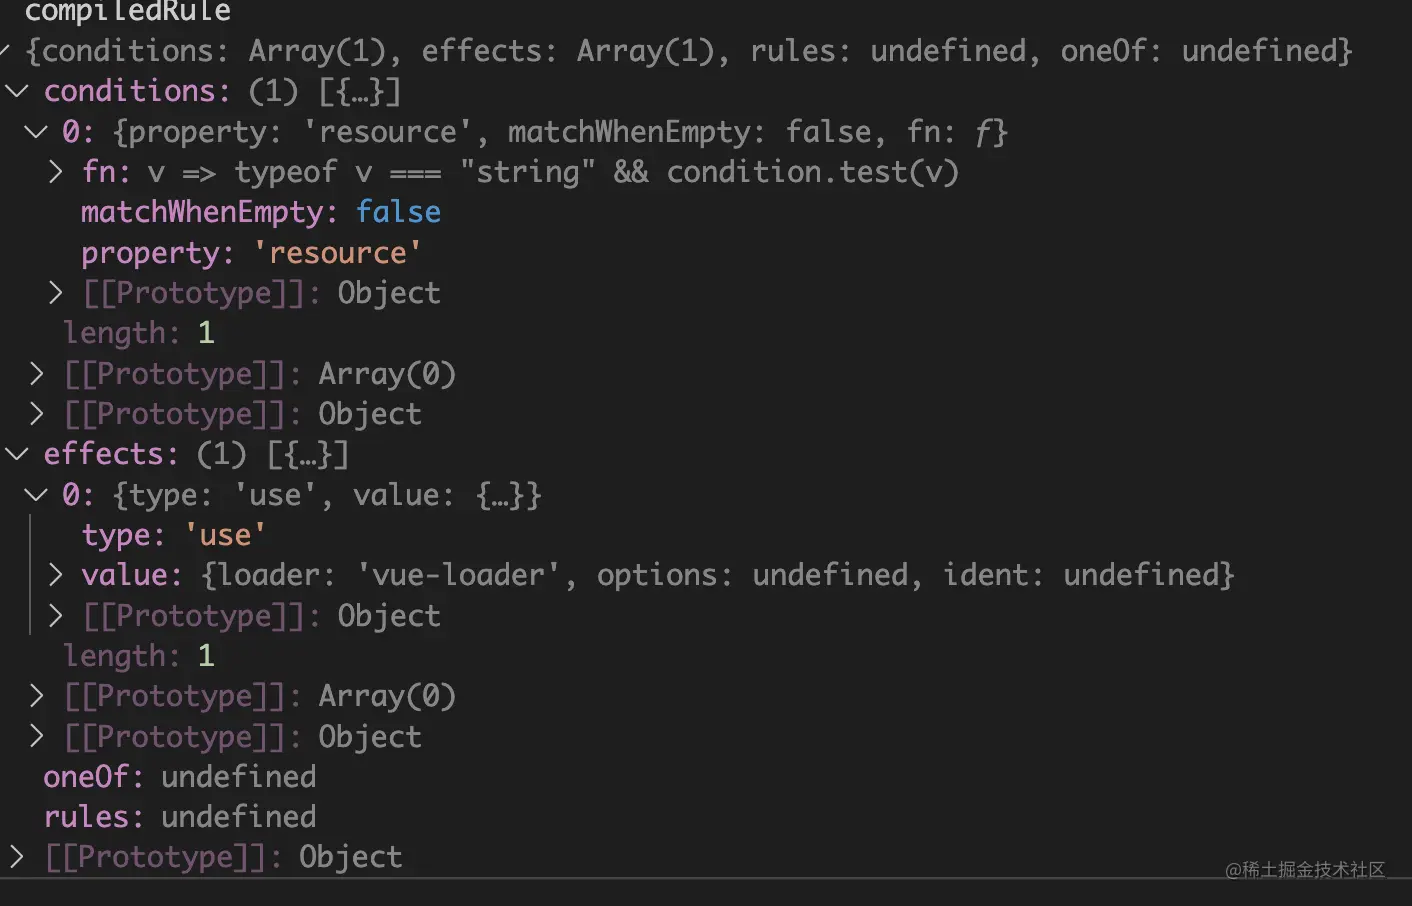
Task: Collapse item 0 with property 'resource'
Action: point(36,132)
